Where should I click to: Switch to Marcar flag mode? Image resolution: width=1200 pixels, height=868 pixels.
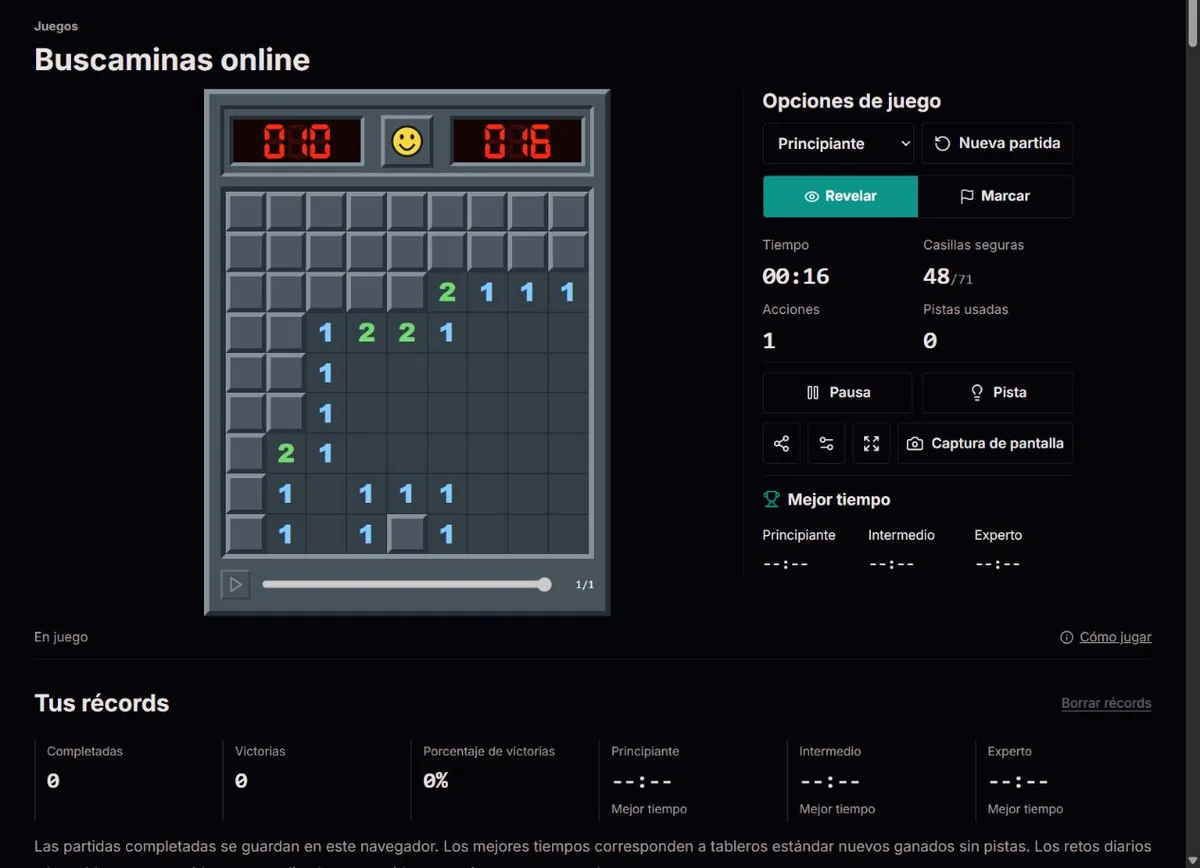pos(995,196)
